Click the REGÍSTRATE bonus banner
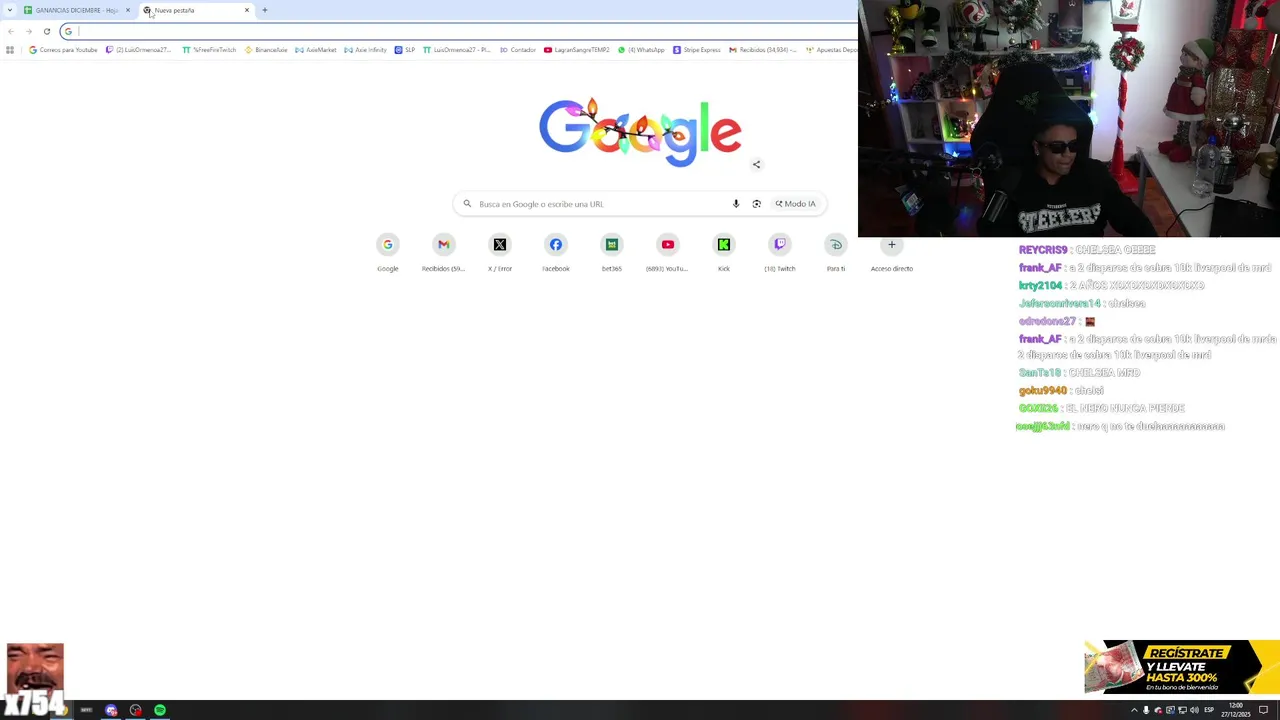The height and width of the screenshot is (720, 1280). (1182, 667)
